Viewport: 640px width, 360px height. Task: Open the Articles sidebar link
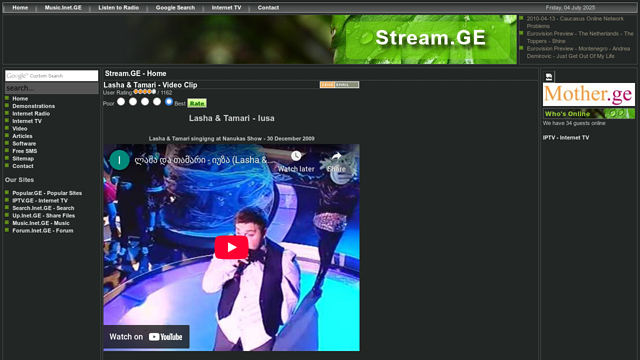coord(22,136)
